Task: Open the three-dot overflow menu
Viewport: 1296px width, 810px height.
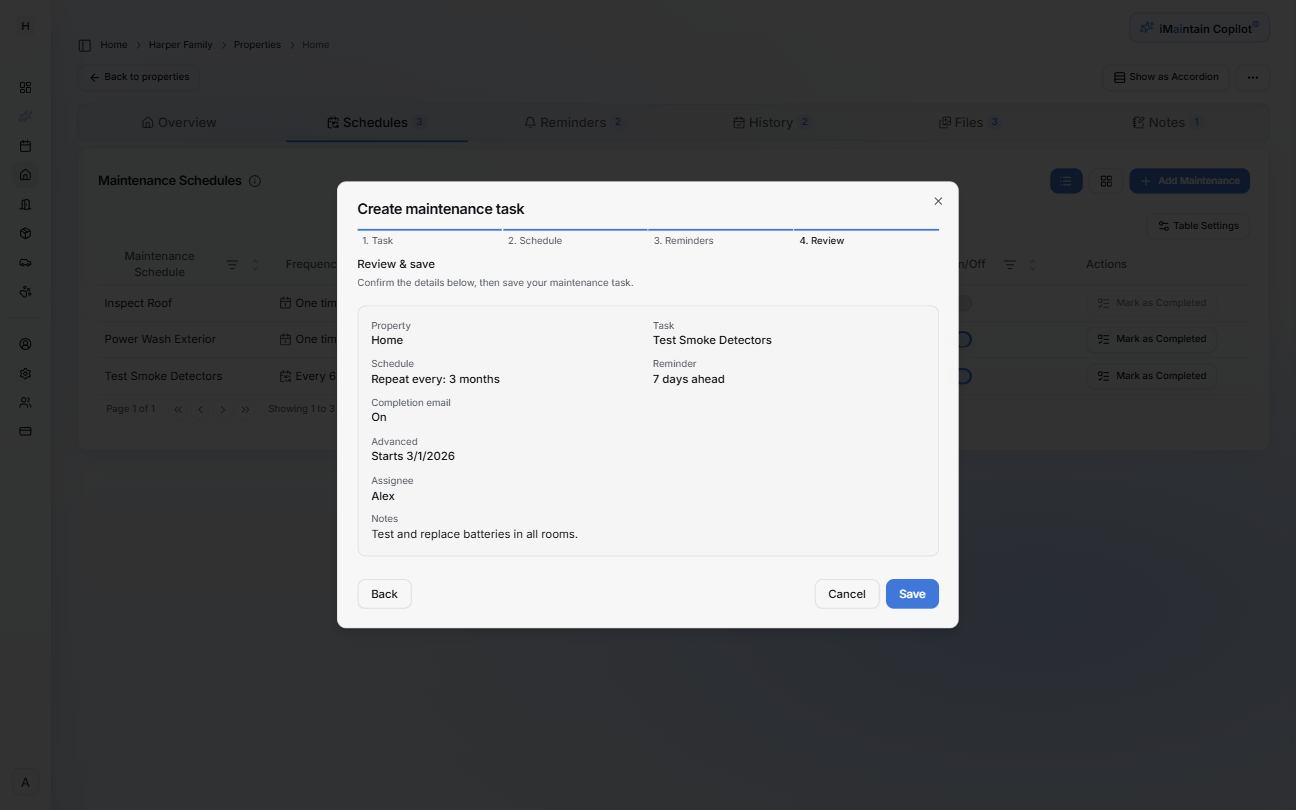Action: pos(1252,77)
